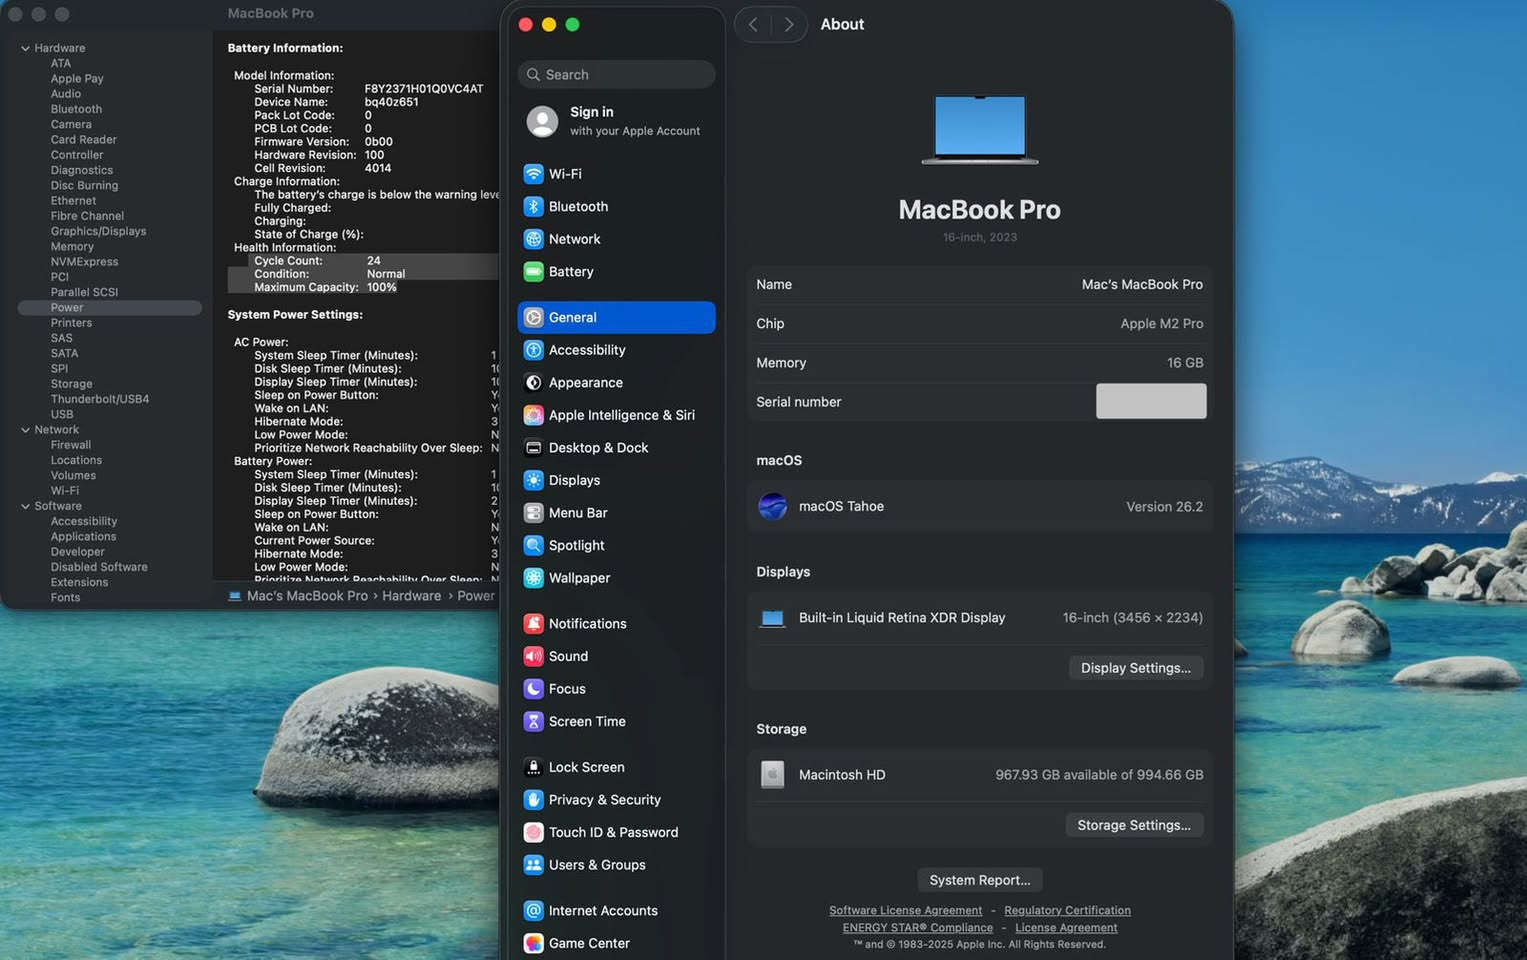Open Apple Intelligence & Siri settings
The width and height of the screenshot is (1527, 960).
pos(620,415)
